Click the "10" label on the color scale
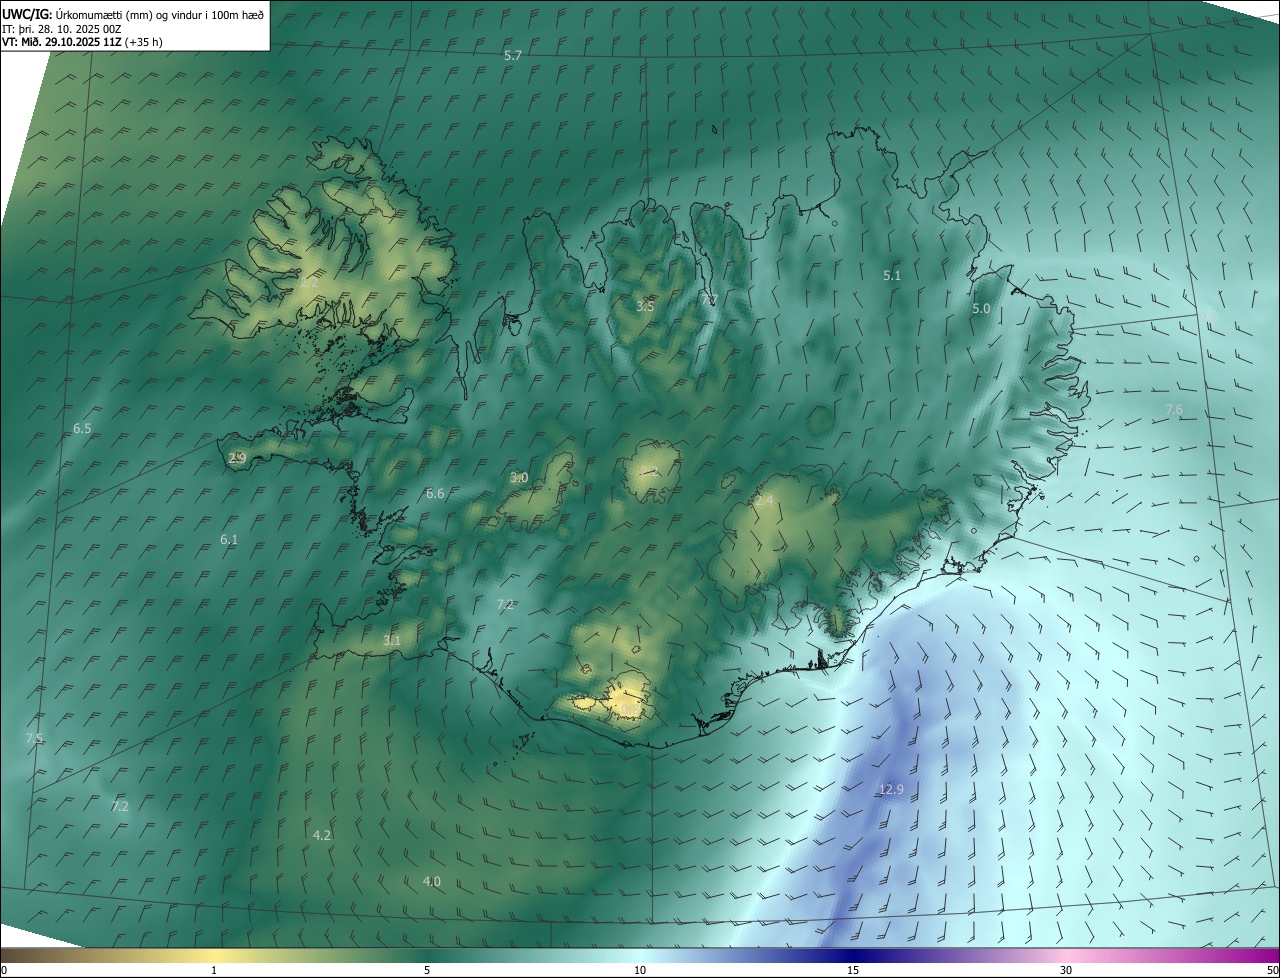This screenshot has height=978, width=1280. coord(640,970)
